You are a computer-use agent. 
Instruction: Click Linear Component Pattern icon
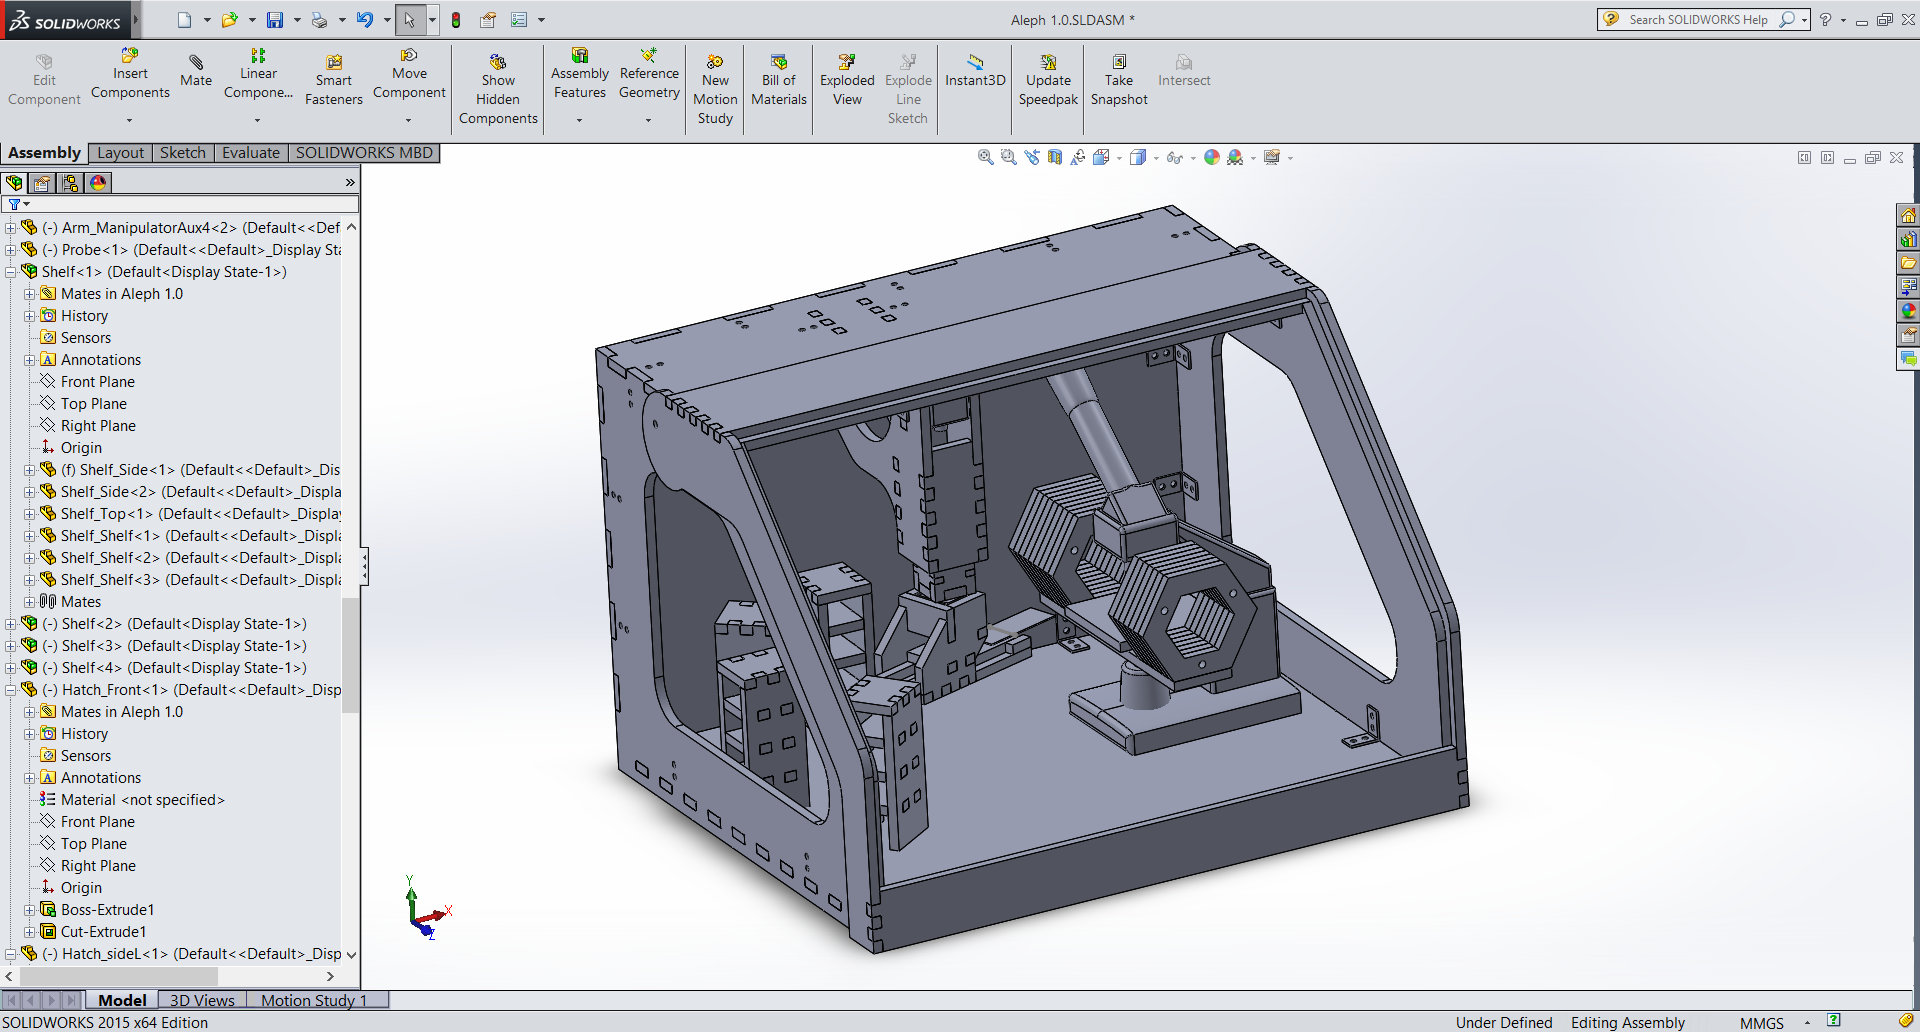click(258, 74)
